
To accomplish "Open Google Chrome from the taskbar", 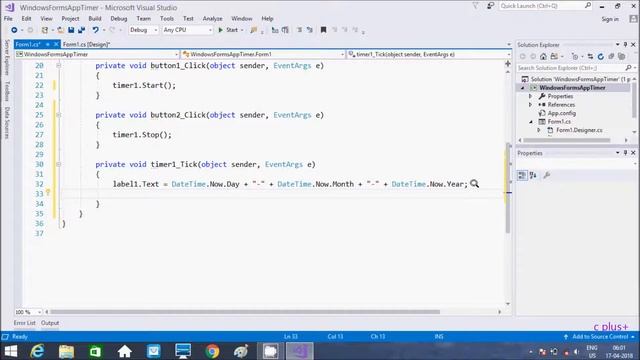I will [212, 351].
